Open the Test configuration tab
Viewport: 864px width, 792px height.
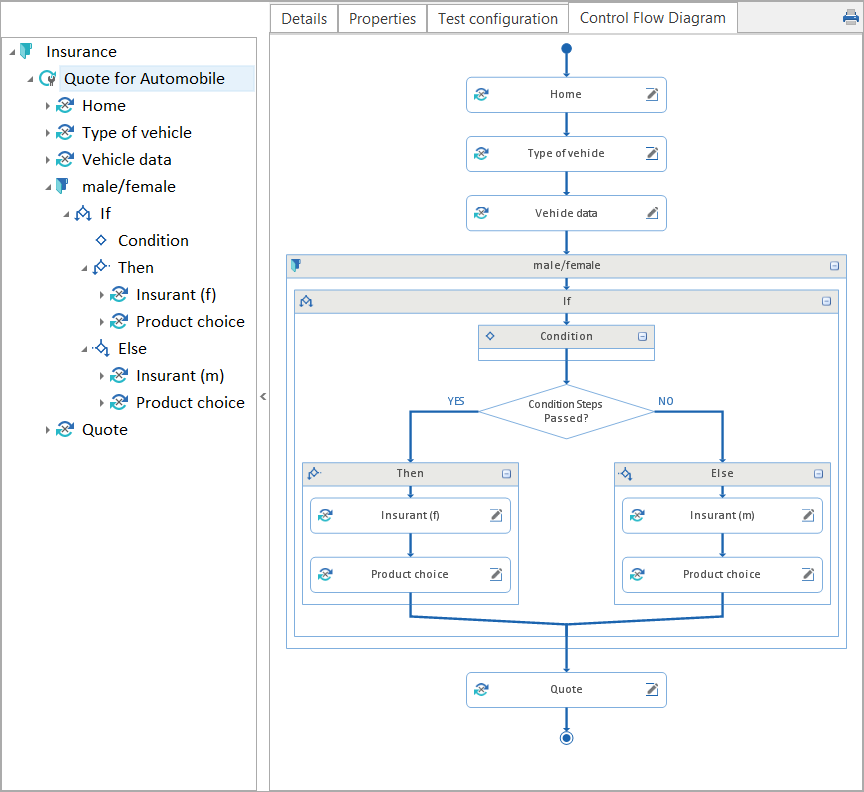coord(497,18)
